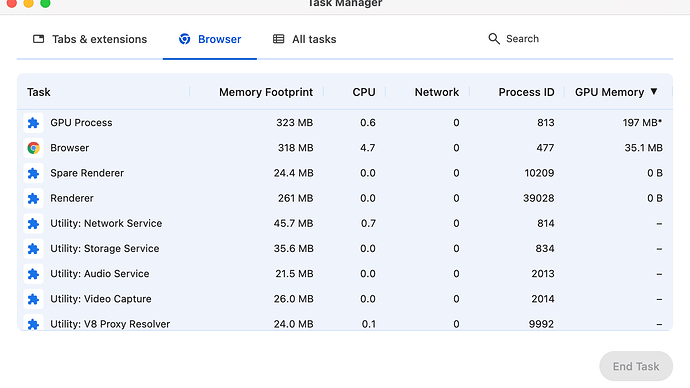
Task: Click the 197 MB* GPU memory value
Action: coord(642,123)
